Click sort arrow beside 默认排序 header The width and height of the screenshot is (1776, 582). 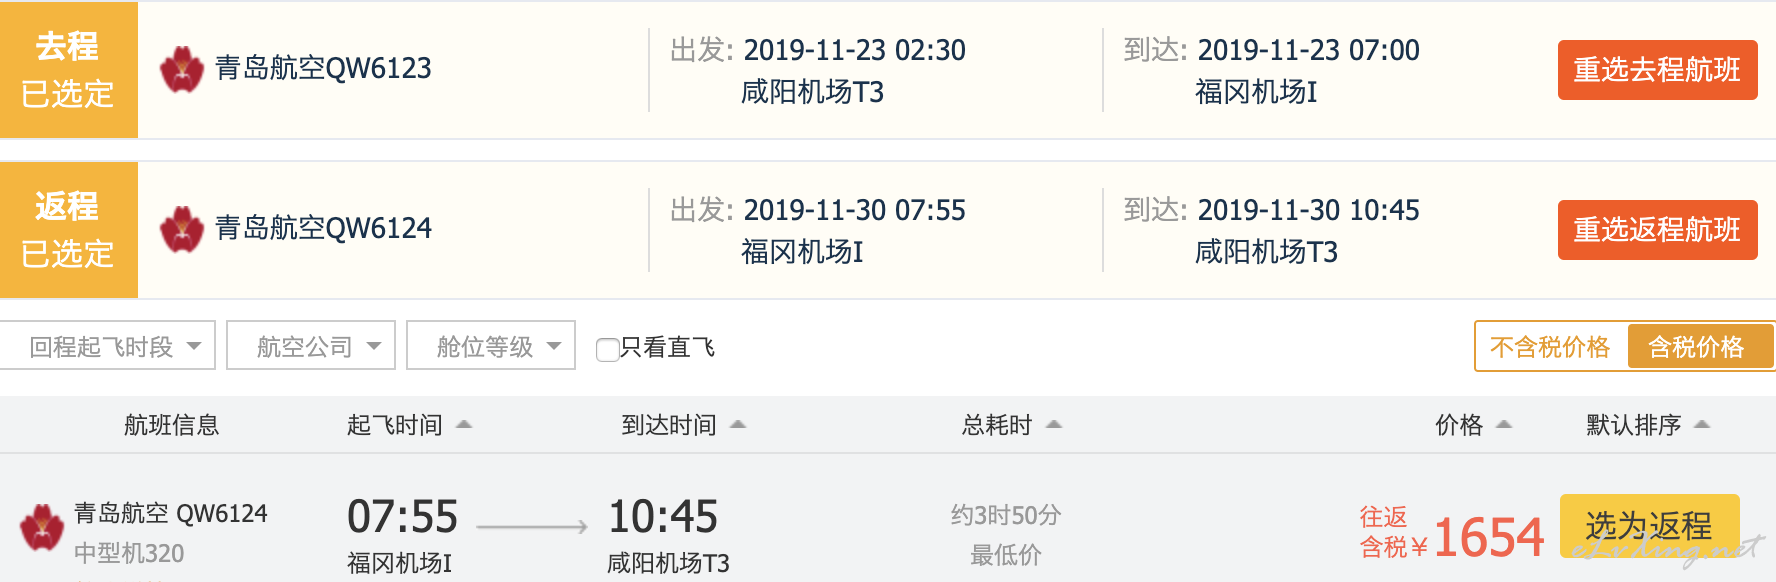point(1703,425)
